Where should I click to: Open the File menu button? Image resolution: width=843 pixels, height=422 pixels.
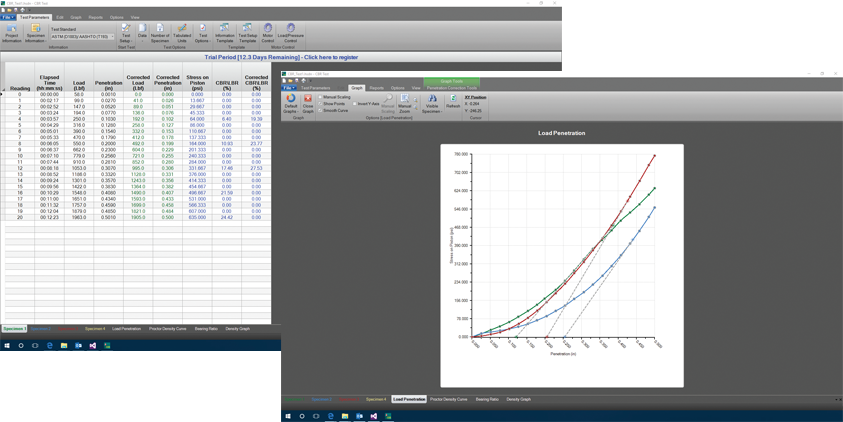pos(7,17)
